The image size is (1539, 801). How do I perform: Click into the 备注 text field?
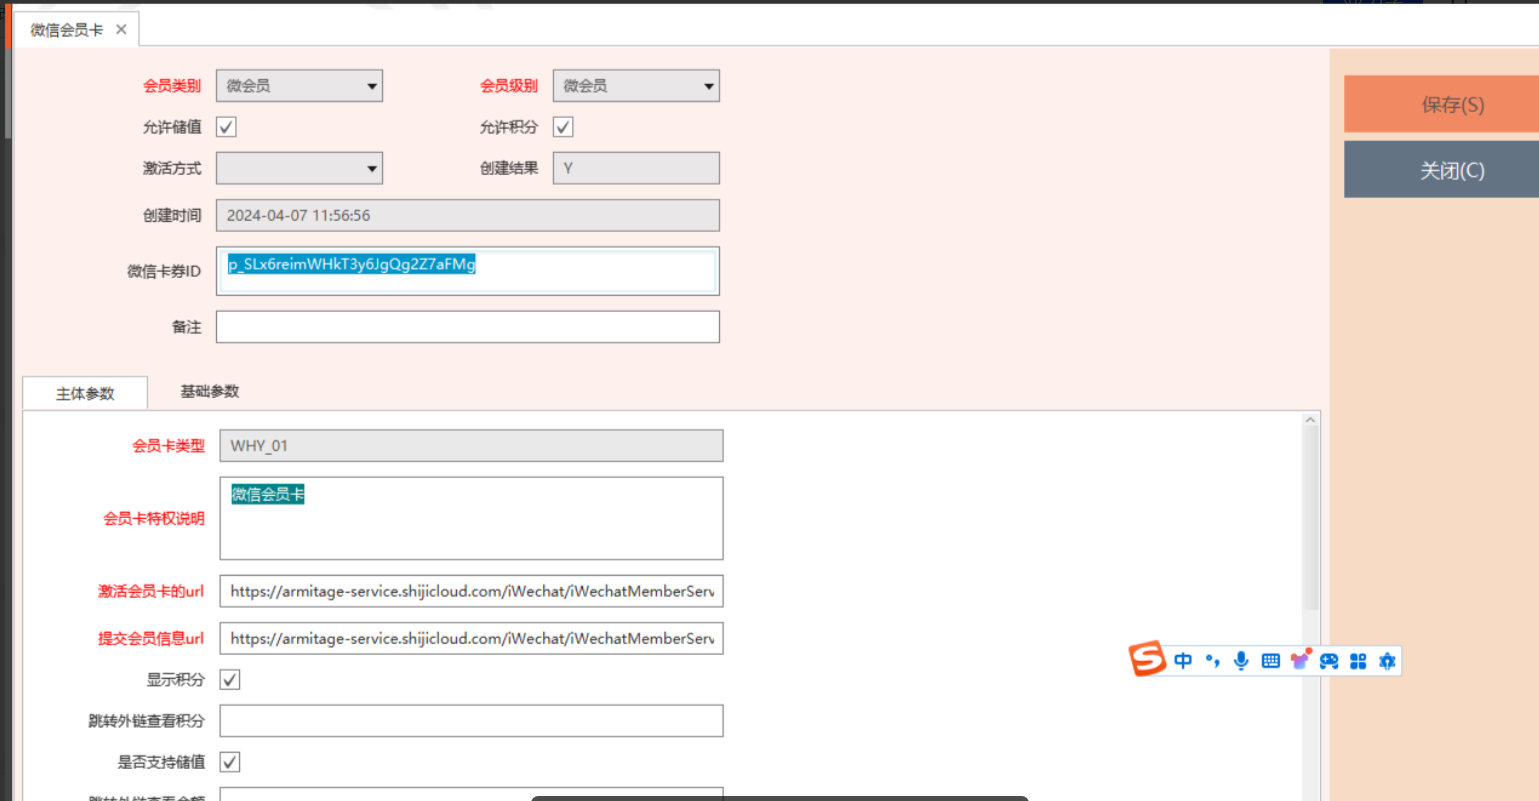pyautogui.click(x=467, y=327)
